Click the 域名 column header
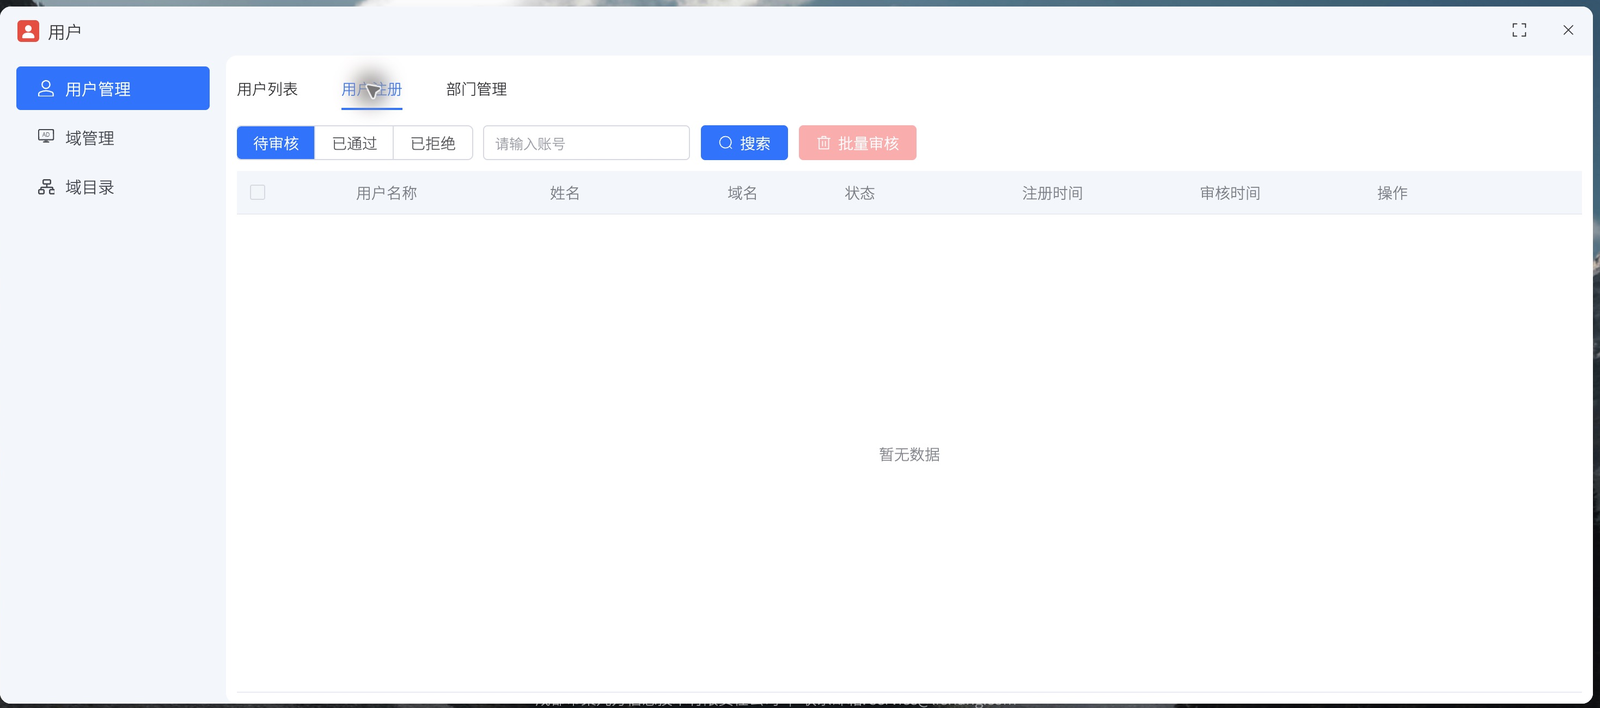 point(743,193)
